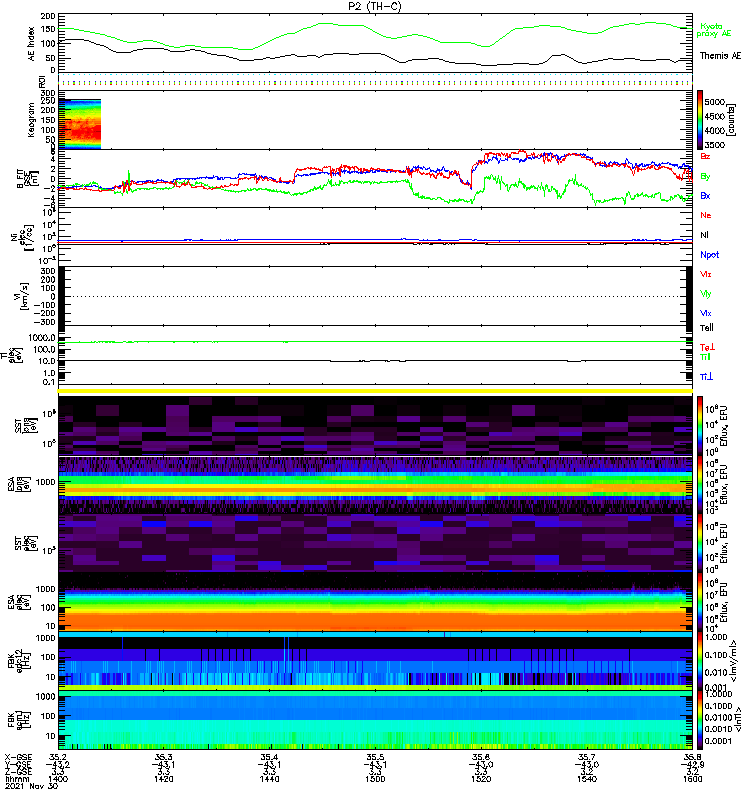Screen dimensions: 750x800
Task: Click the SST electrons Eflux color bar
Action: point(700,543)
